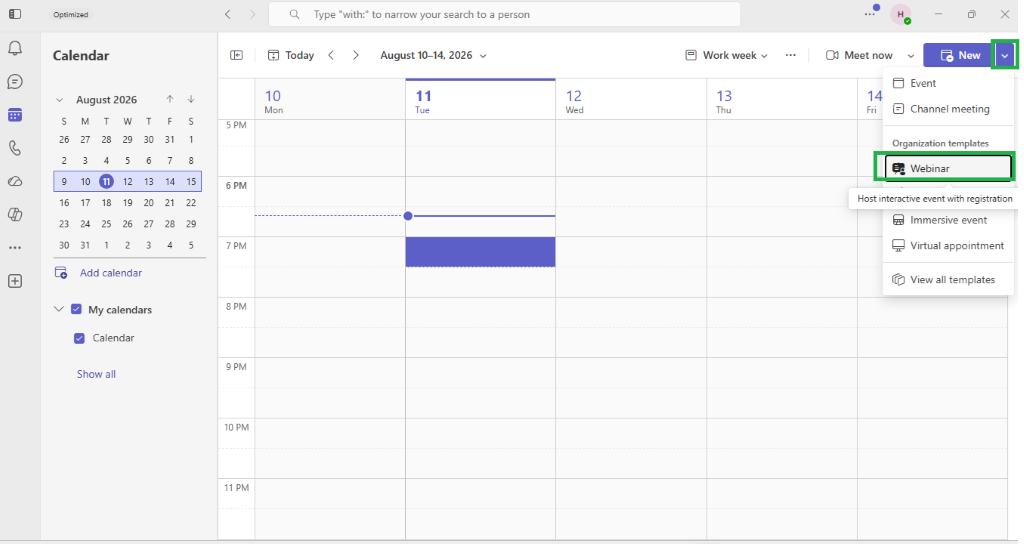Collapse the calendar side panel icon
Viewport: 1024px width, 544px height.
click(236, 56)
